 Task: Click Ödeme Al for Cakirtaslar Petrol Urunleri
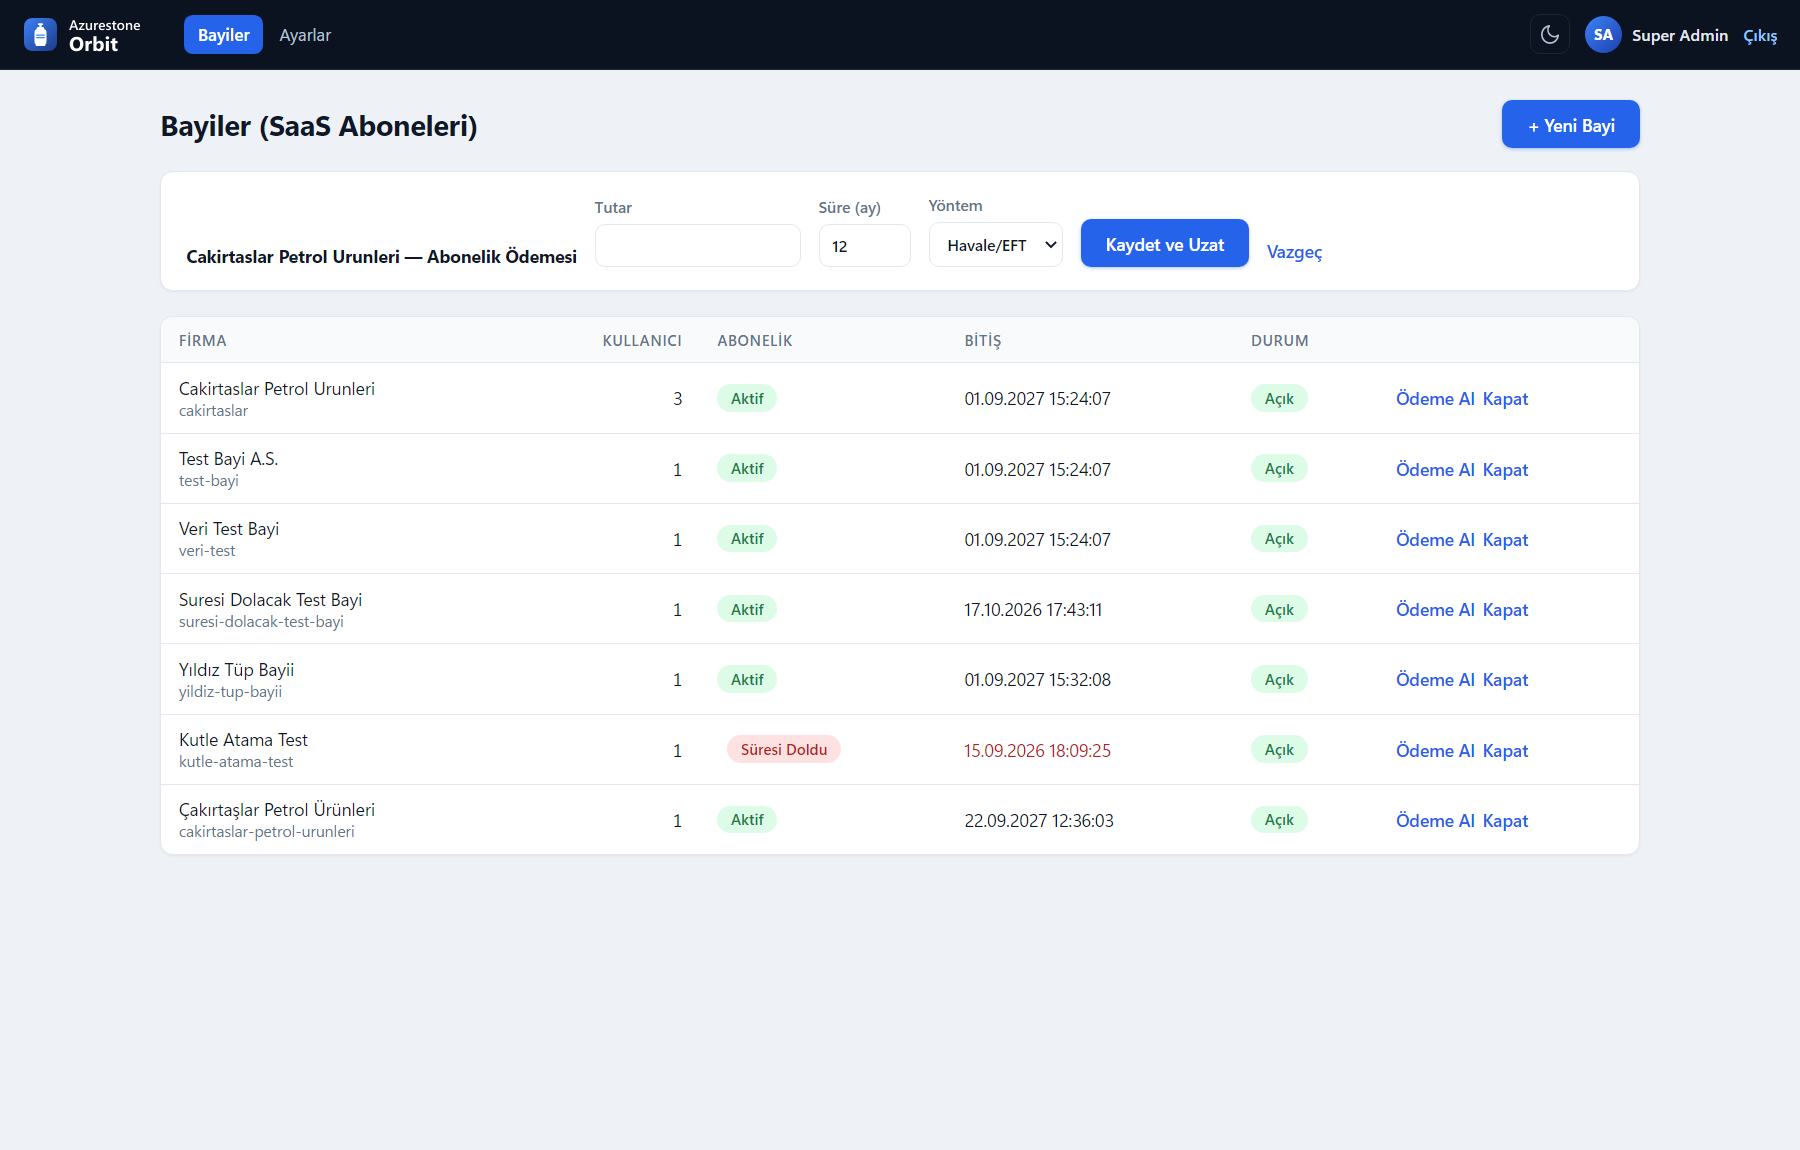click(1435, 399)
